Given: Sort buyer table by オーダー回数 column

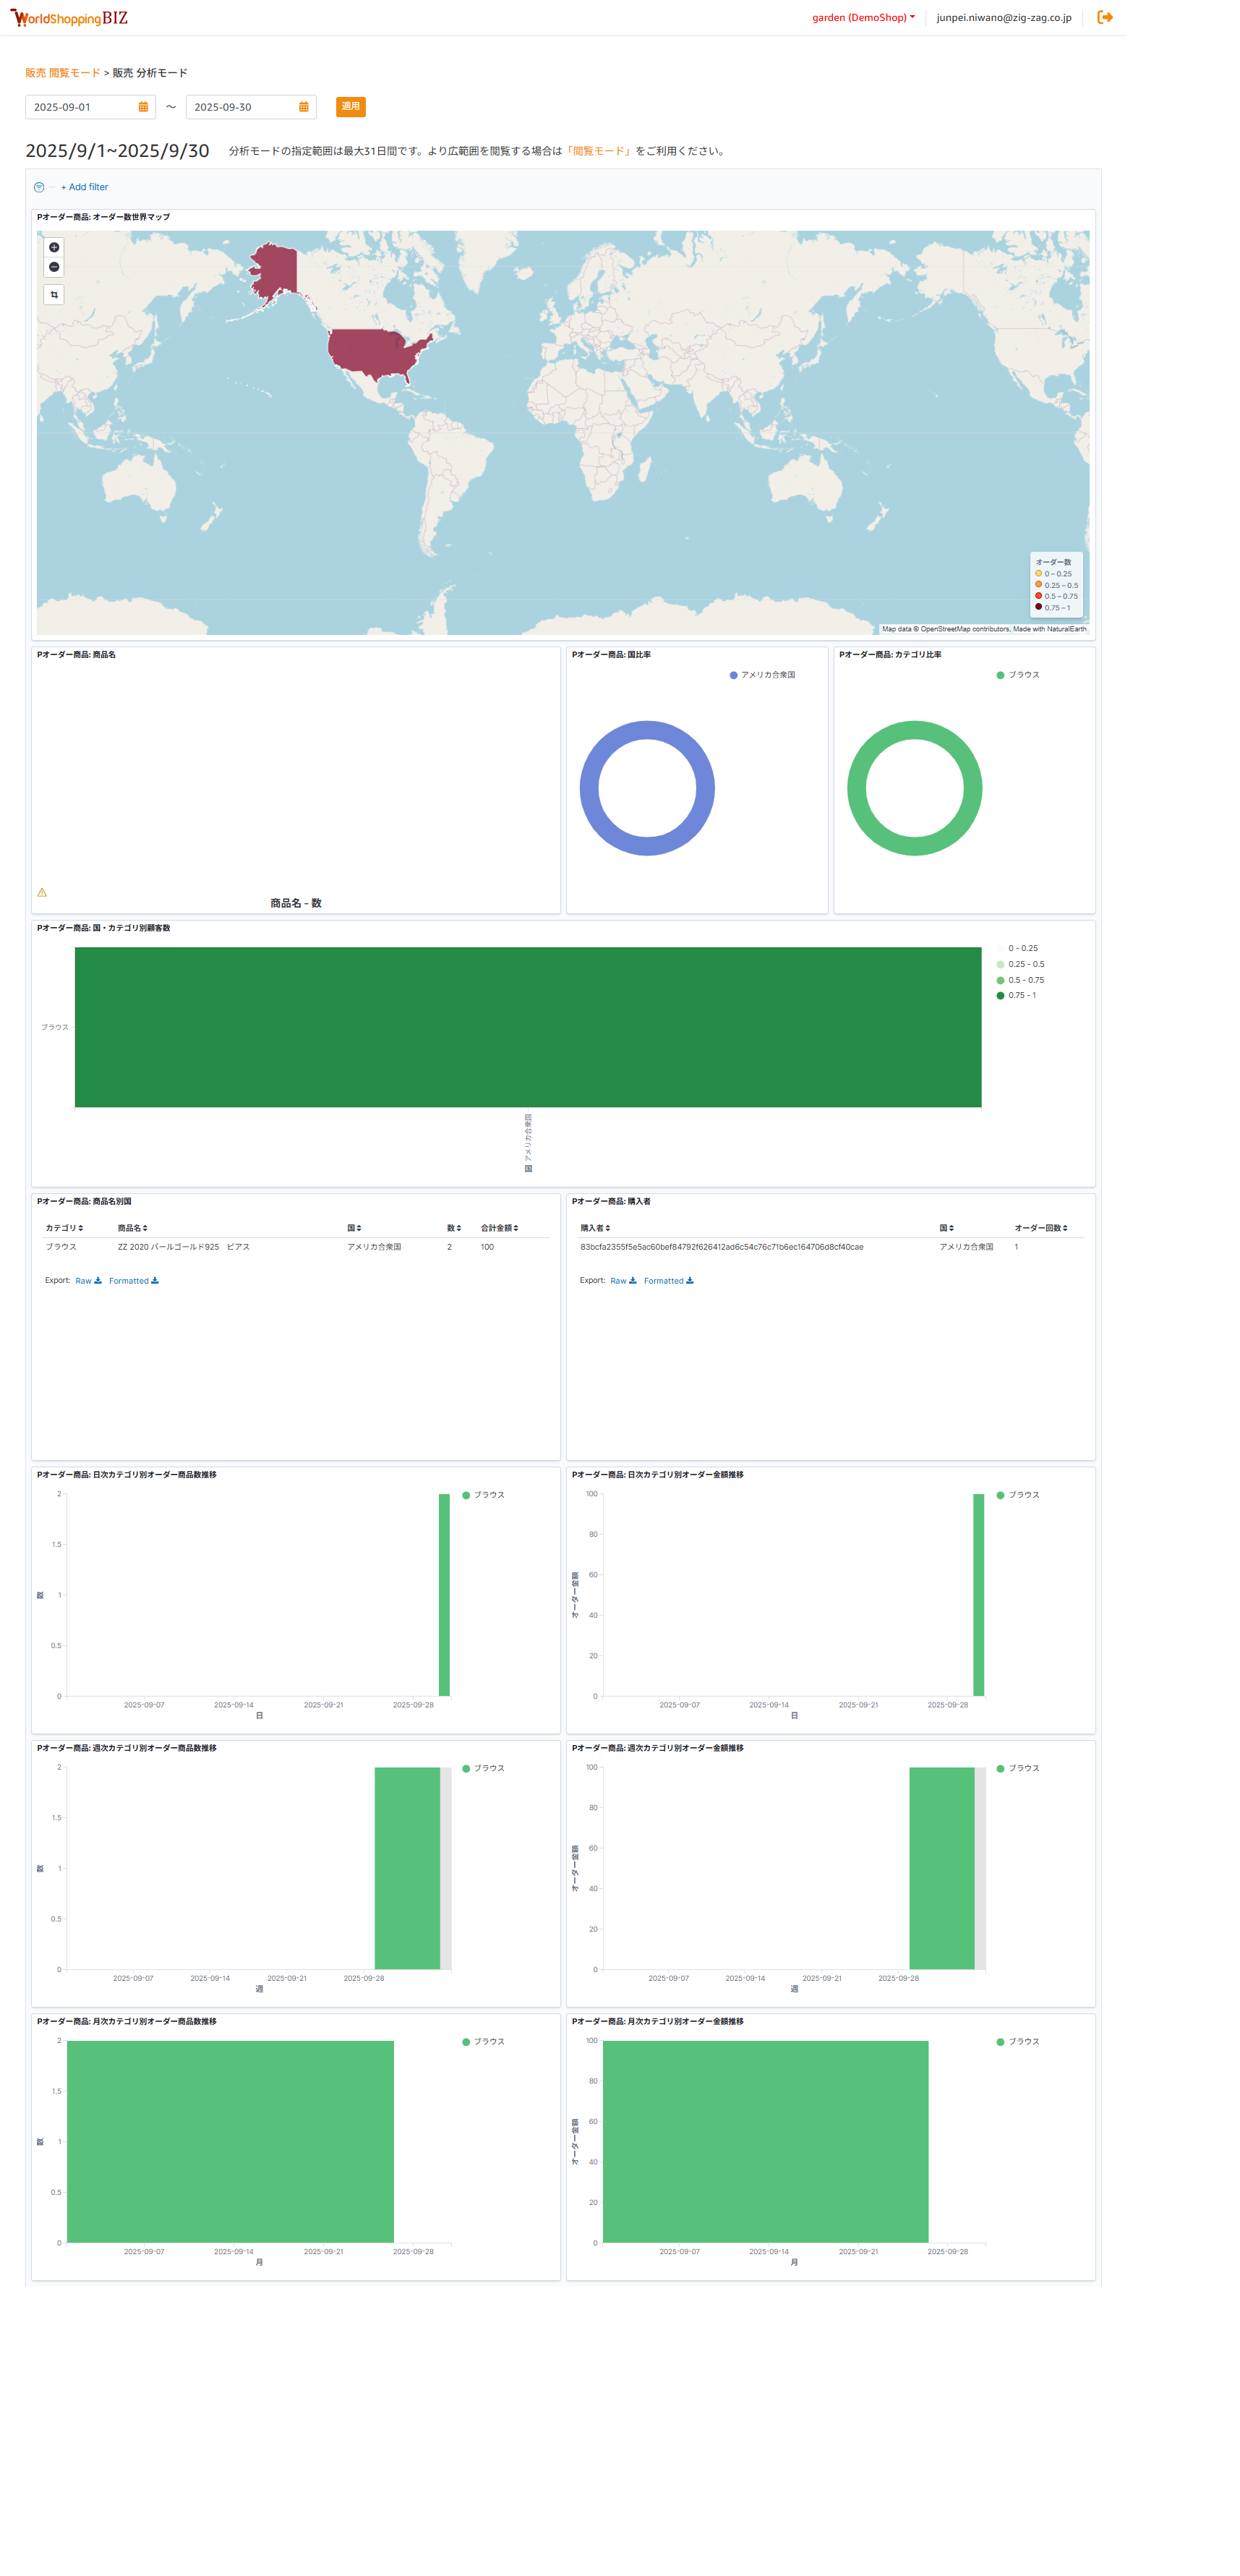Looking at the screenshot, I should coord(1040,1228).
